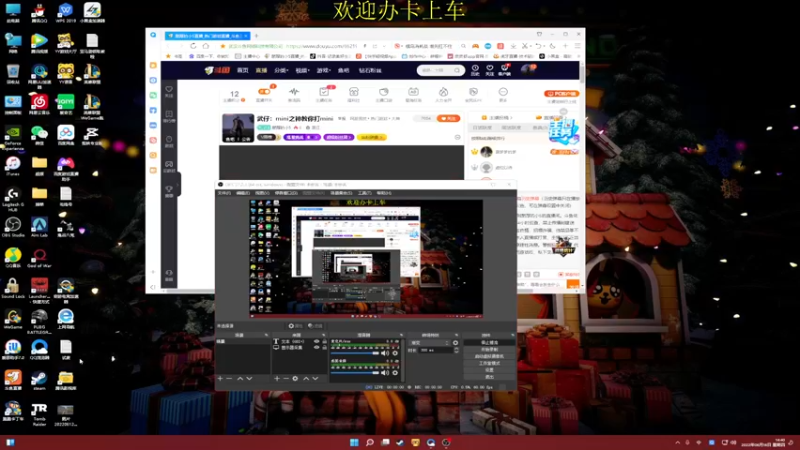The height and width of the screenshot is (450, 800).
Task: Open the 文件(F) menu in OBS
Action: tap(224, 193)
